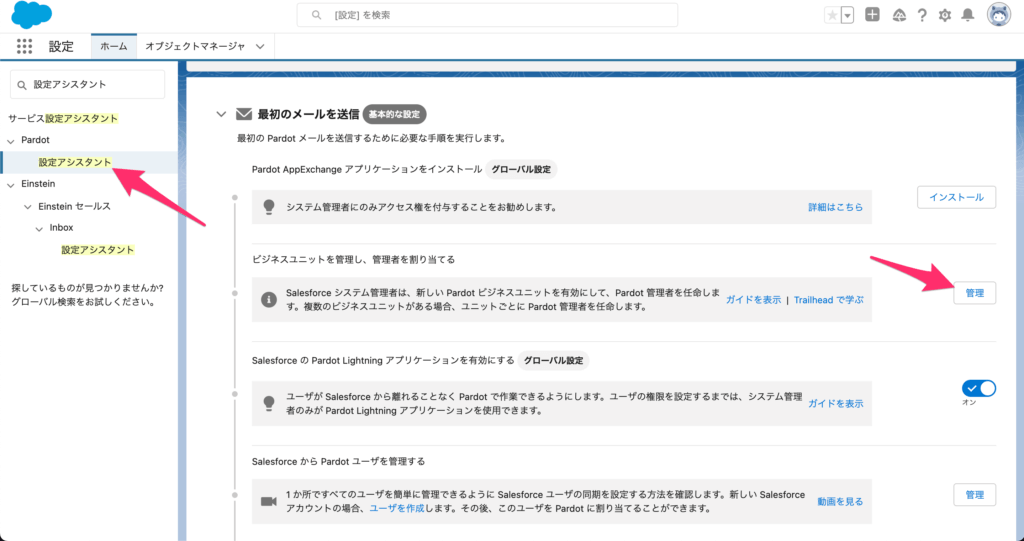Open the favorites list dropdown arrow
Image resolution: width=1024 pixels, height=541 pixels.
click(848, 15)
